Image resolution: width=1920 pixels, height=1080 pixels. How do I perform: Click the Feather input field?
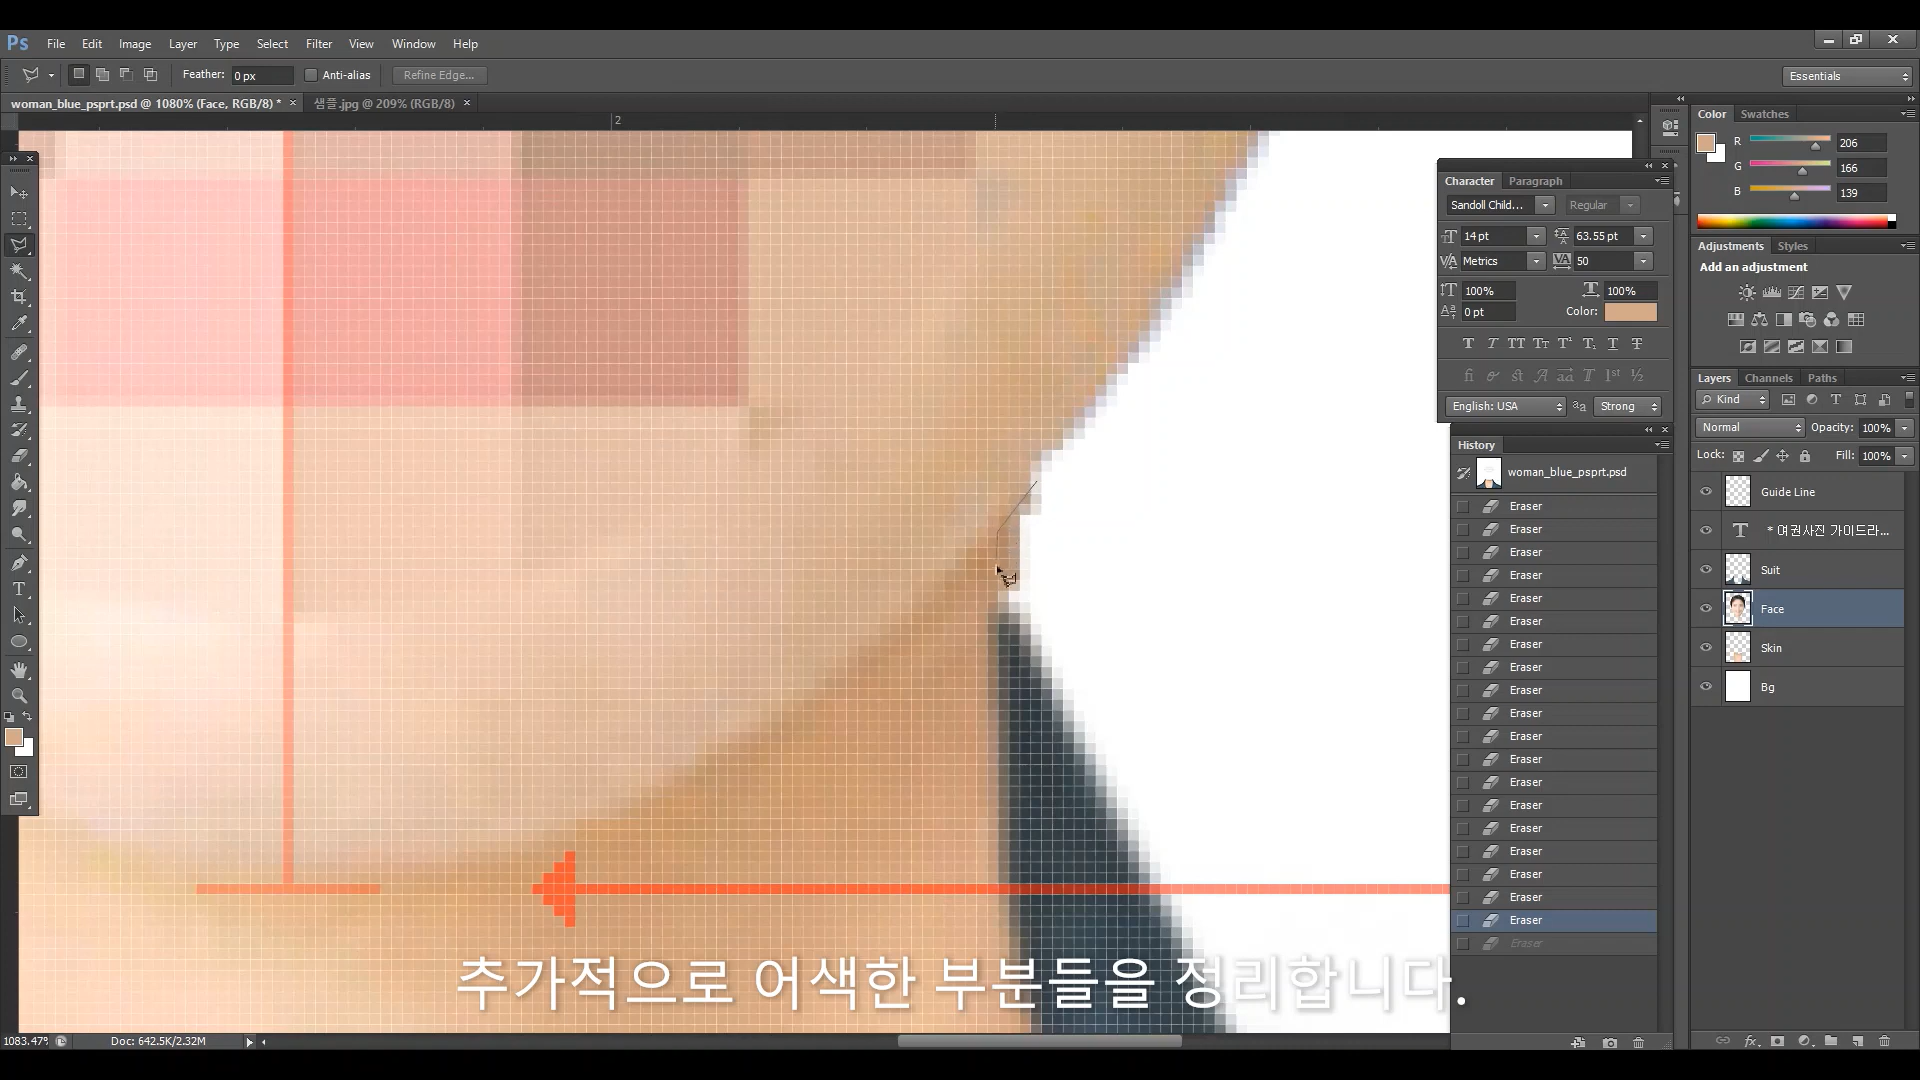click(261, 76)
